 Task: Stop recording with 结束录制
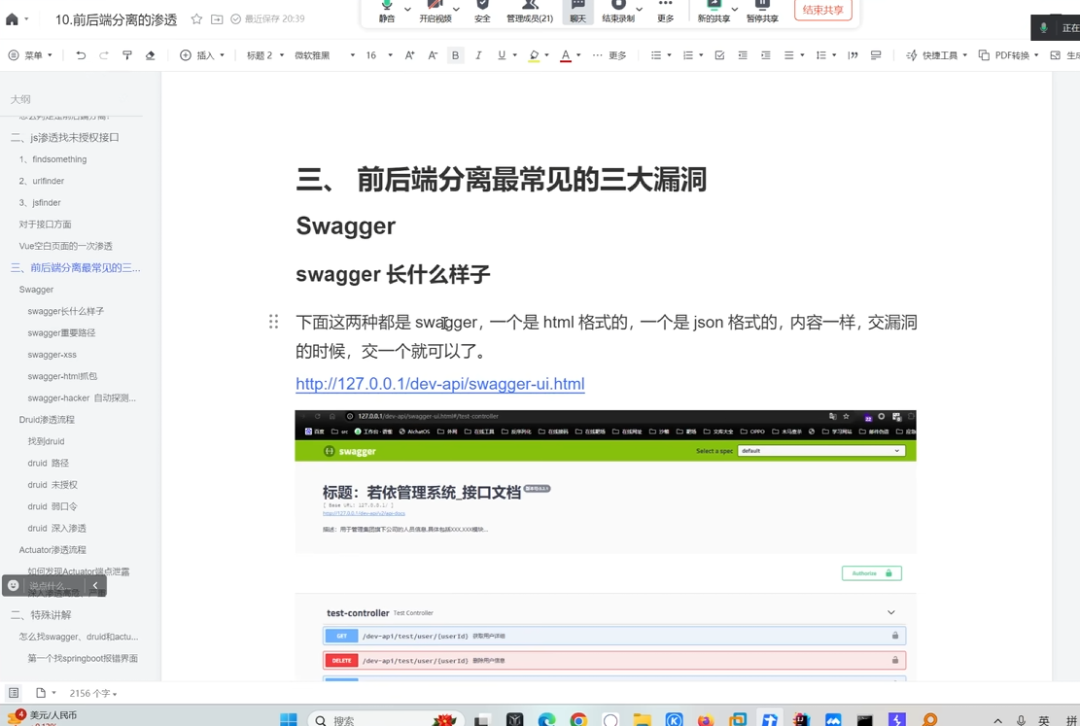pyautogui.click(x=618, y=12)
